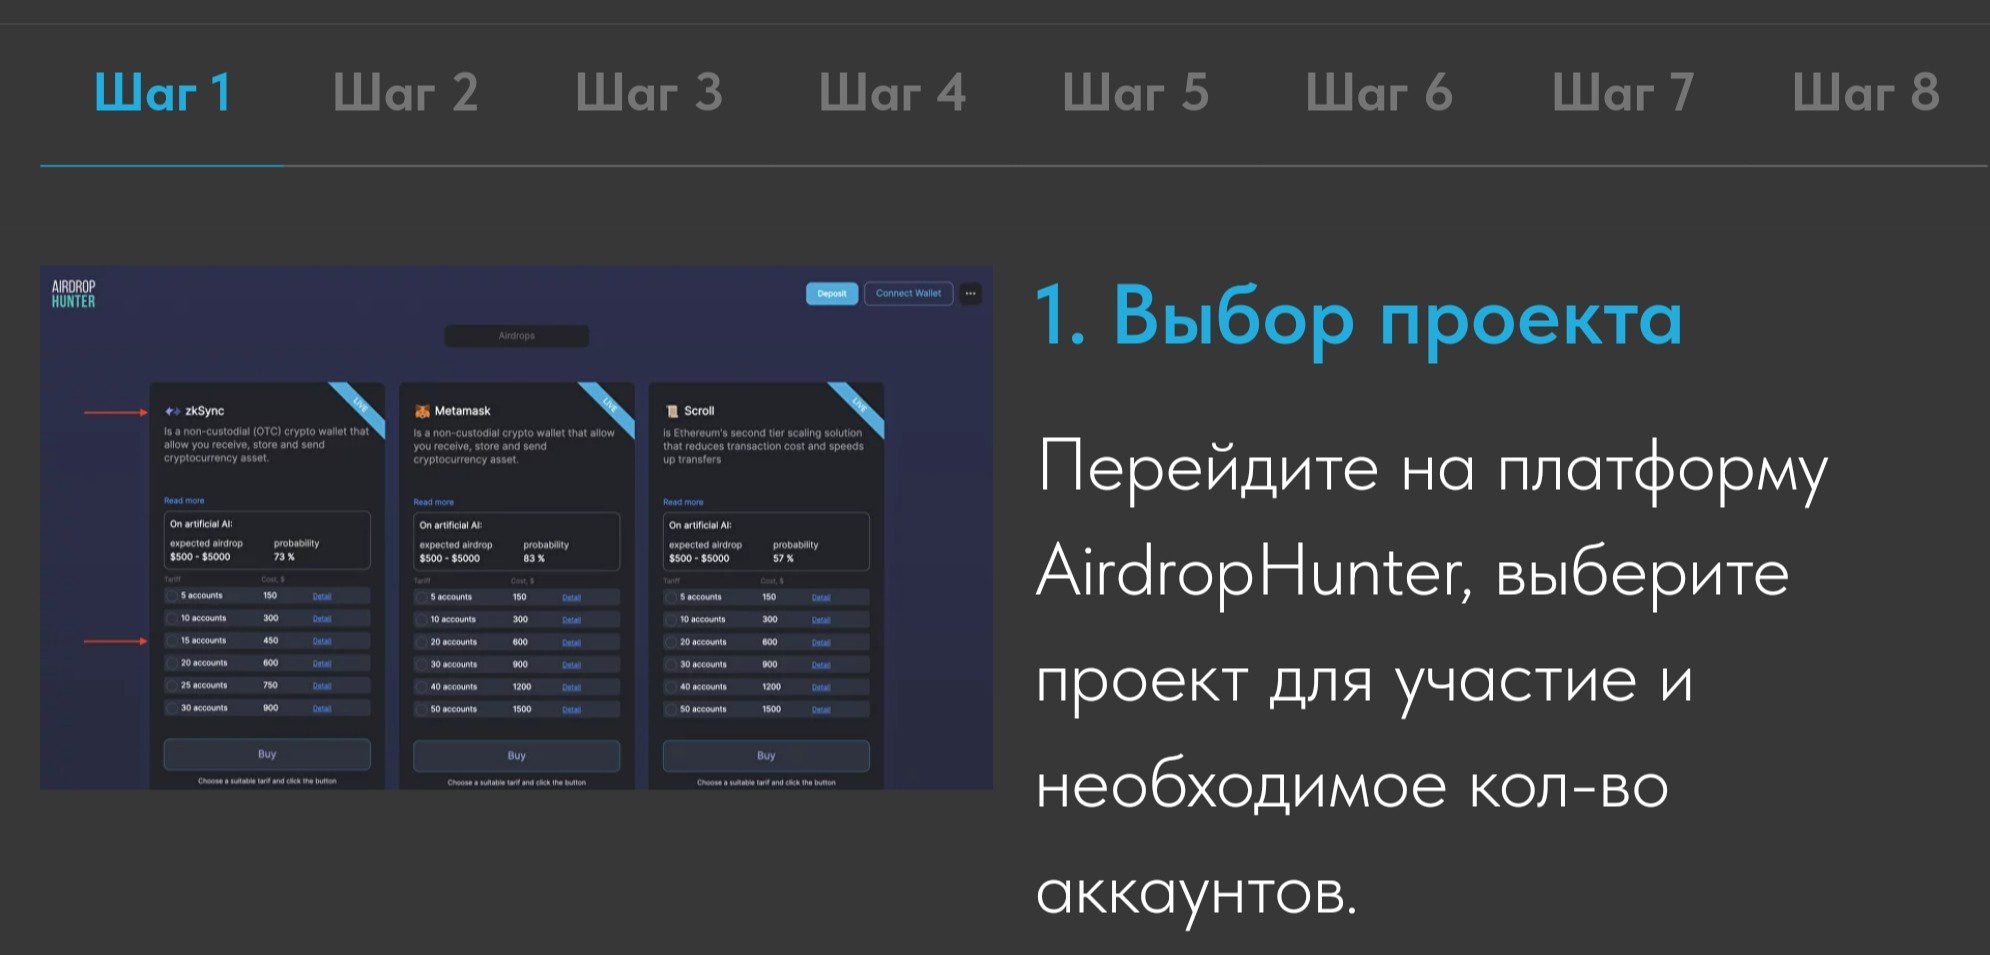Select zkSync 15 accounts radio button

pyautogui.click(x=172, y=641)
